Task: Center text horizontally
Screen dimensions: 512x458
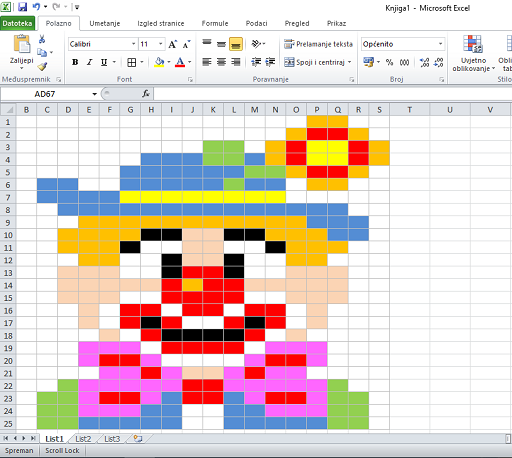Action: click(221, 62)
